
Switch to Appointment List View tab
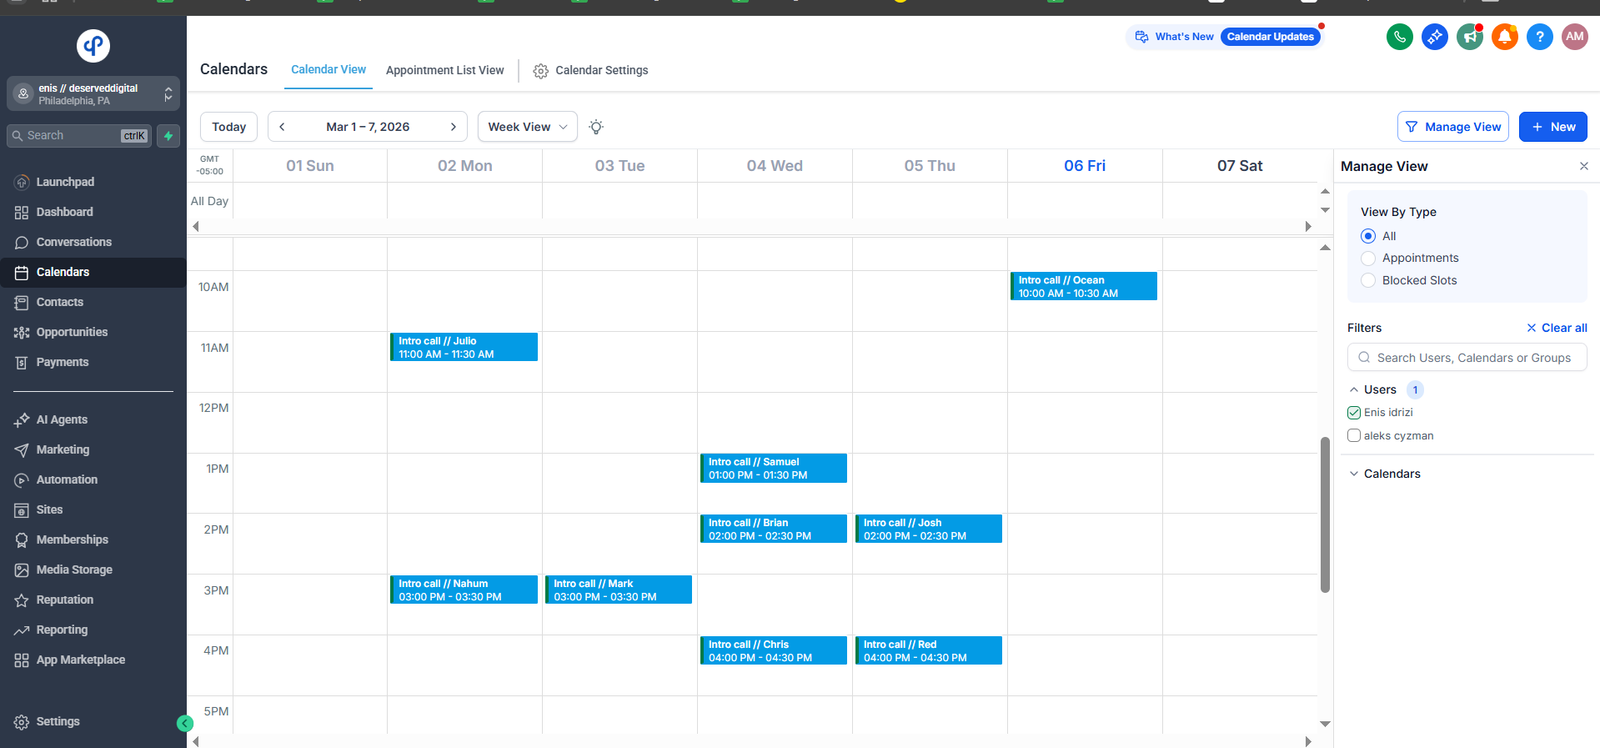coord(445,71)
